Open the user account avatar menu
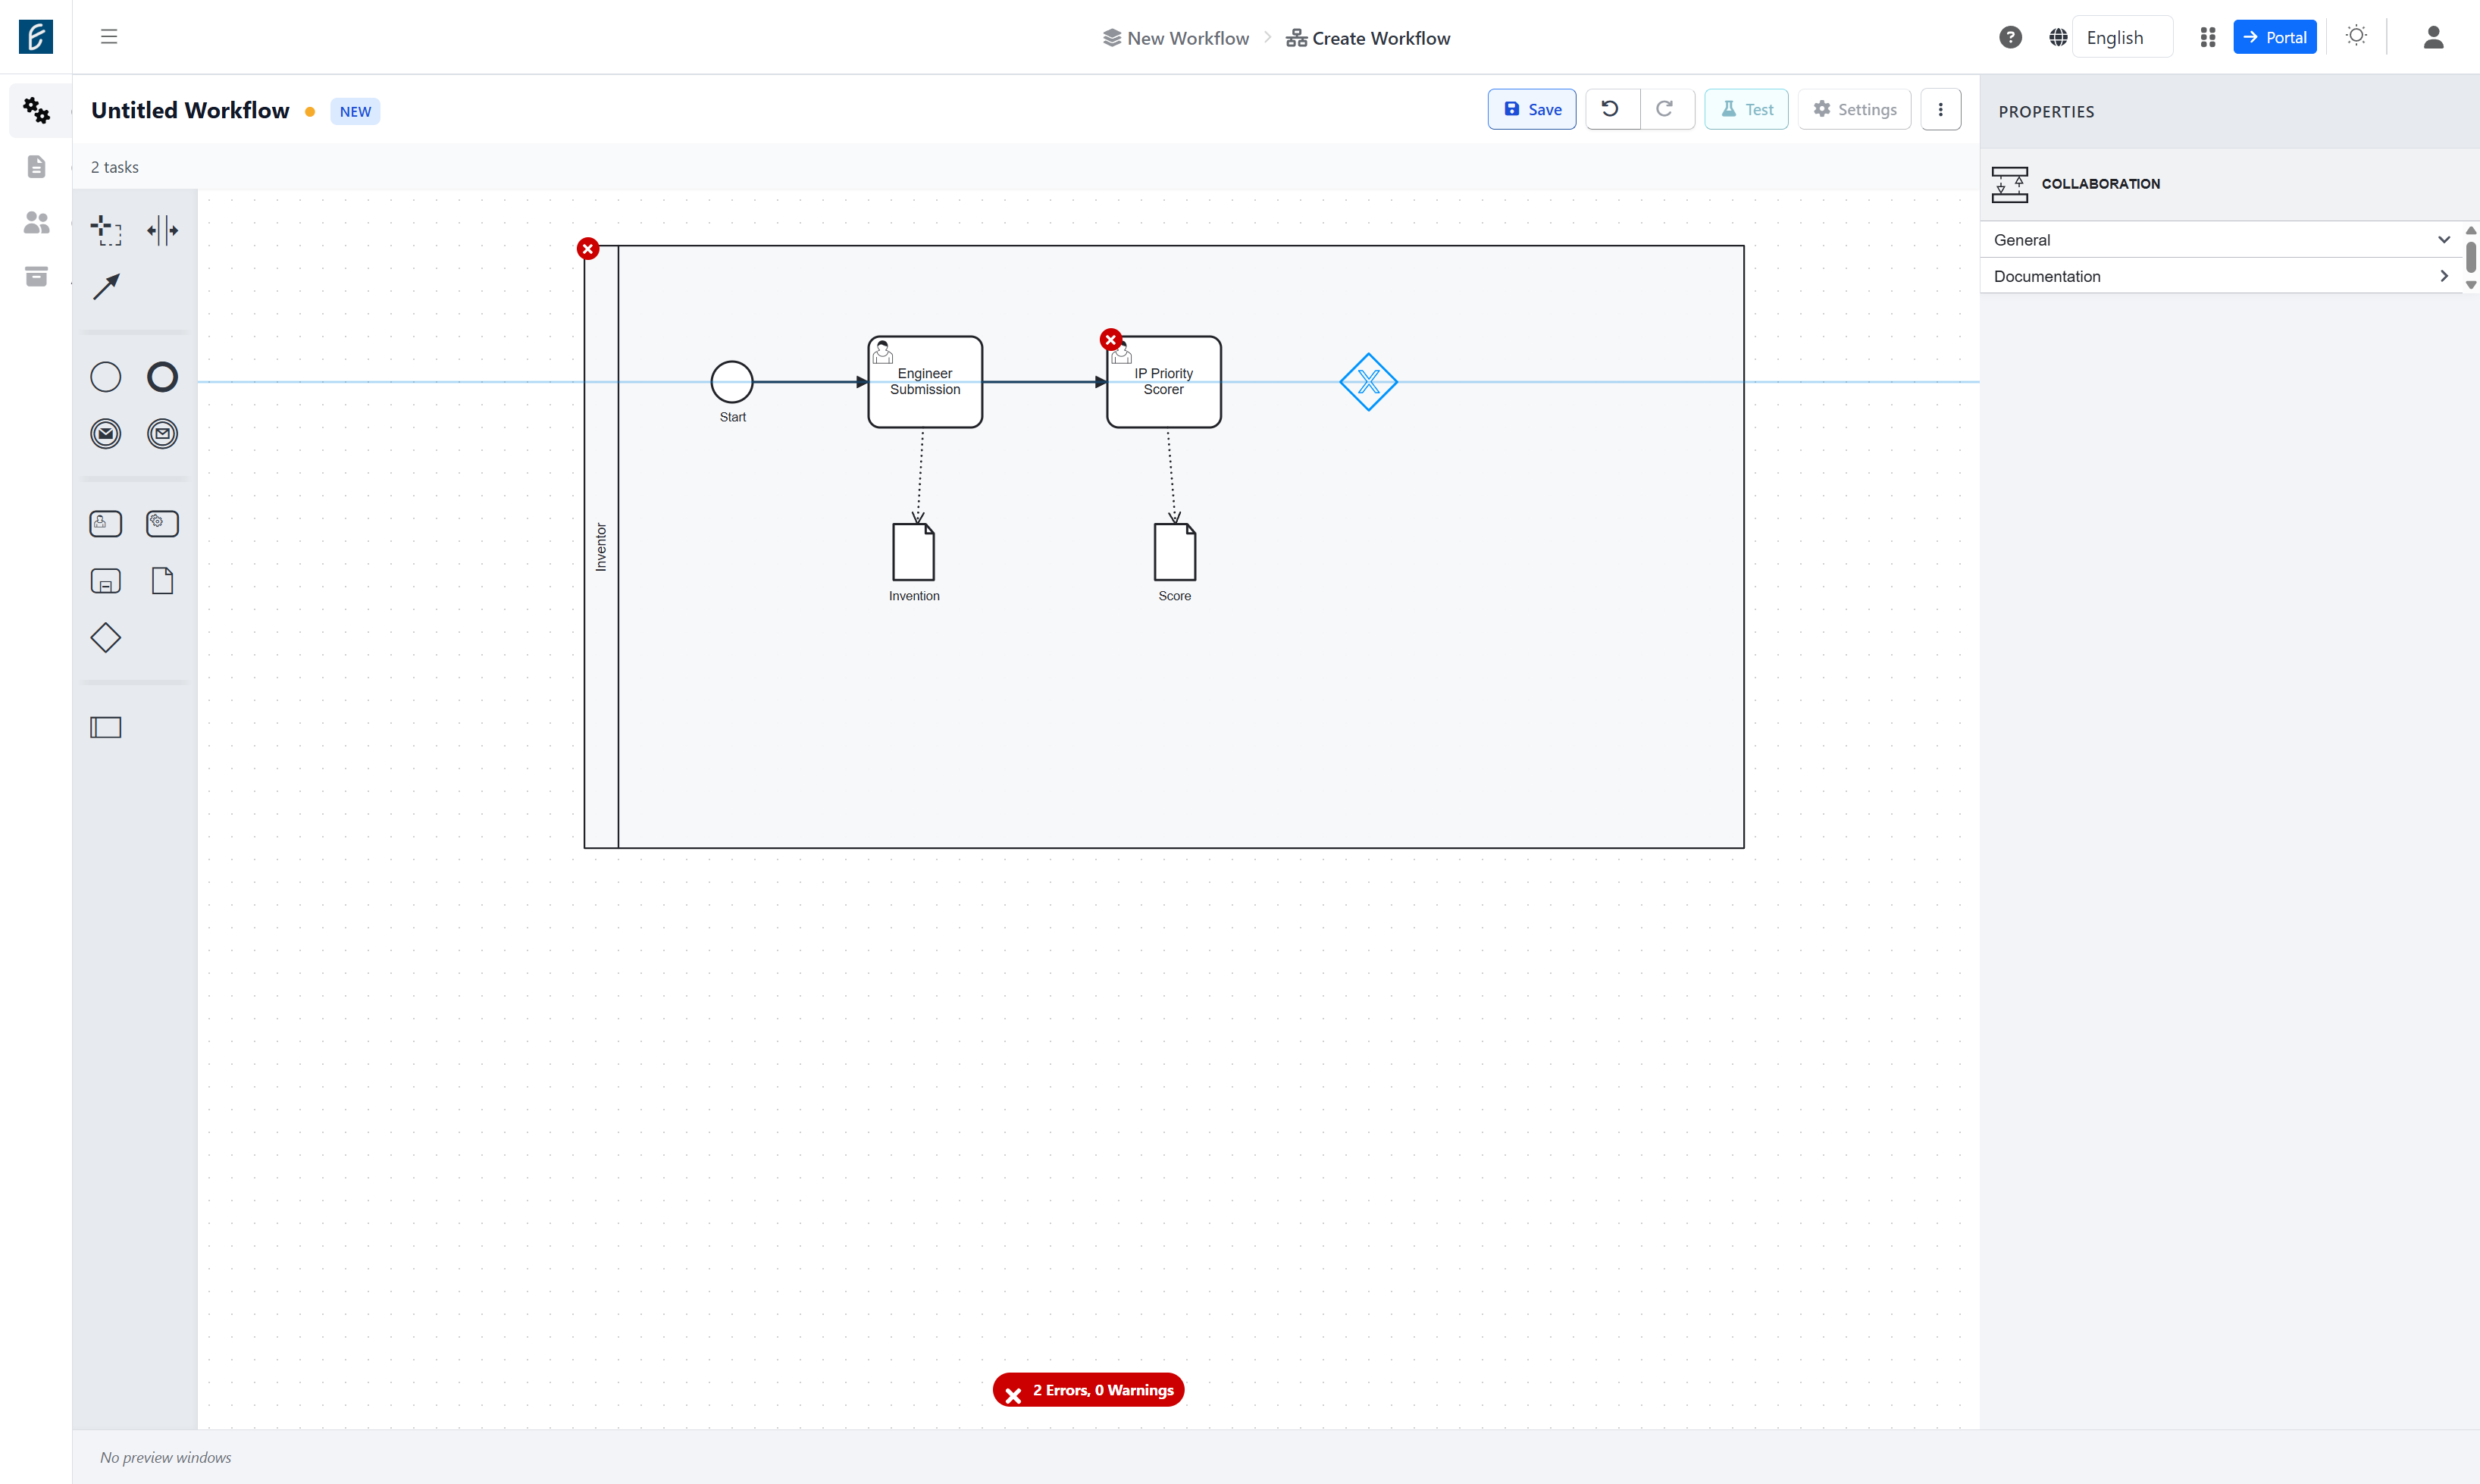 (x=2434, y=37)
